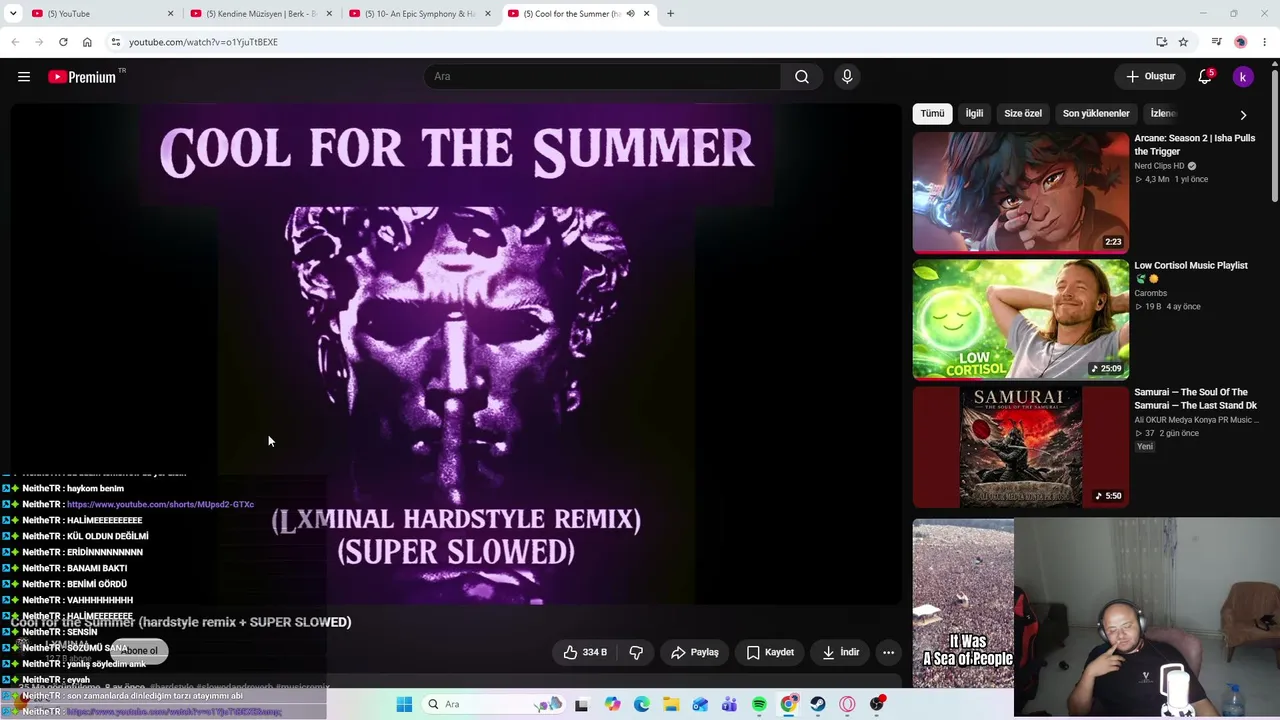The width and height of the screenshot is (1280, 720).
Task: Open Microsoft Edge from the taskbar
Action: (x=642, y=704)
